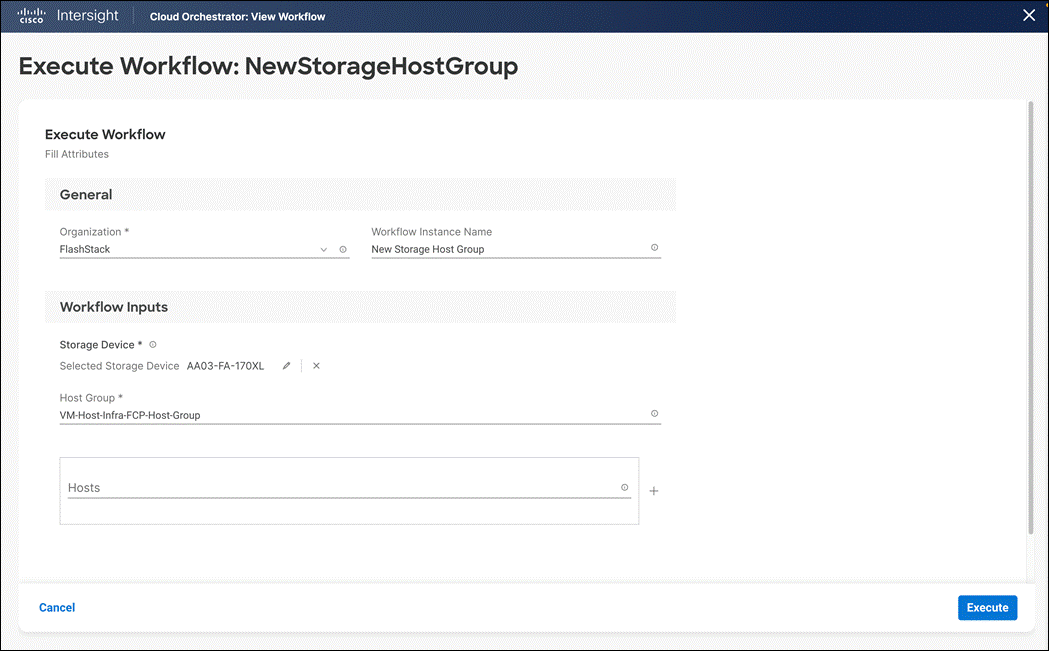Click the Organization dropdown chevron arrow
This screenshot has width=1049, height=651.
[x=324, y=248]
